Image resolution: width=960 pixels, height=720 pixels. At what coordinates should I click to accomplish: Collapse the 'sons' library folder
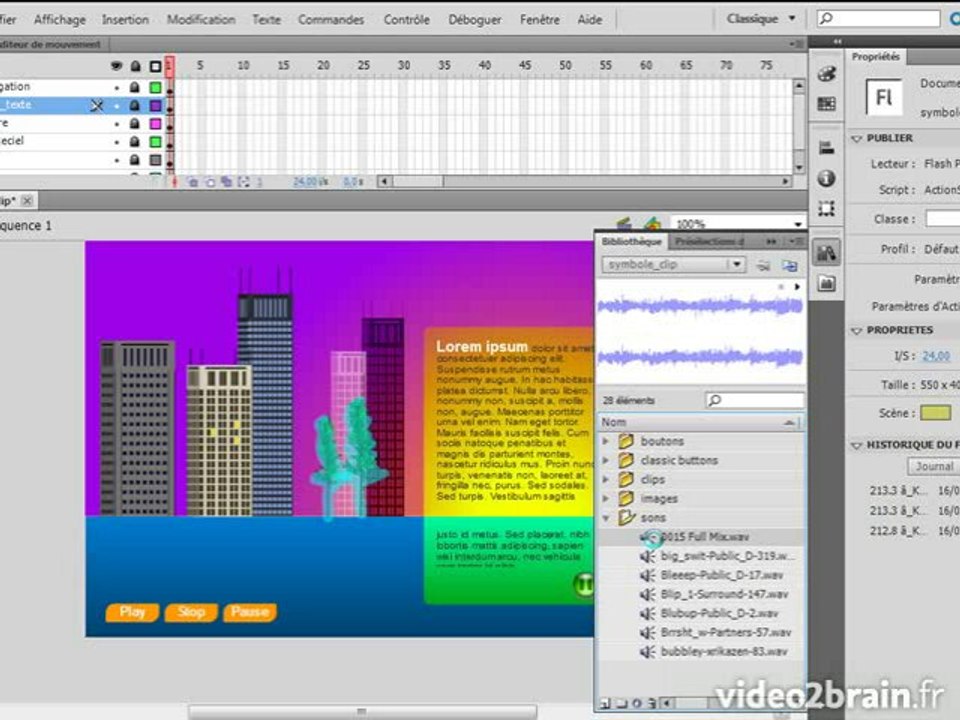coord(606,518)
